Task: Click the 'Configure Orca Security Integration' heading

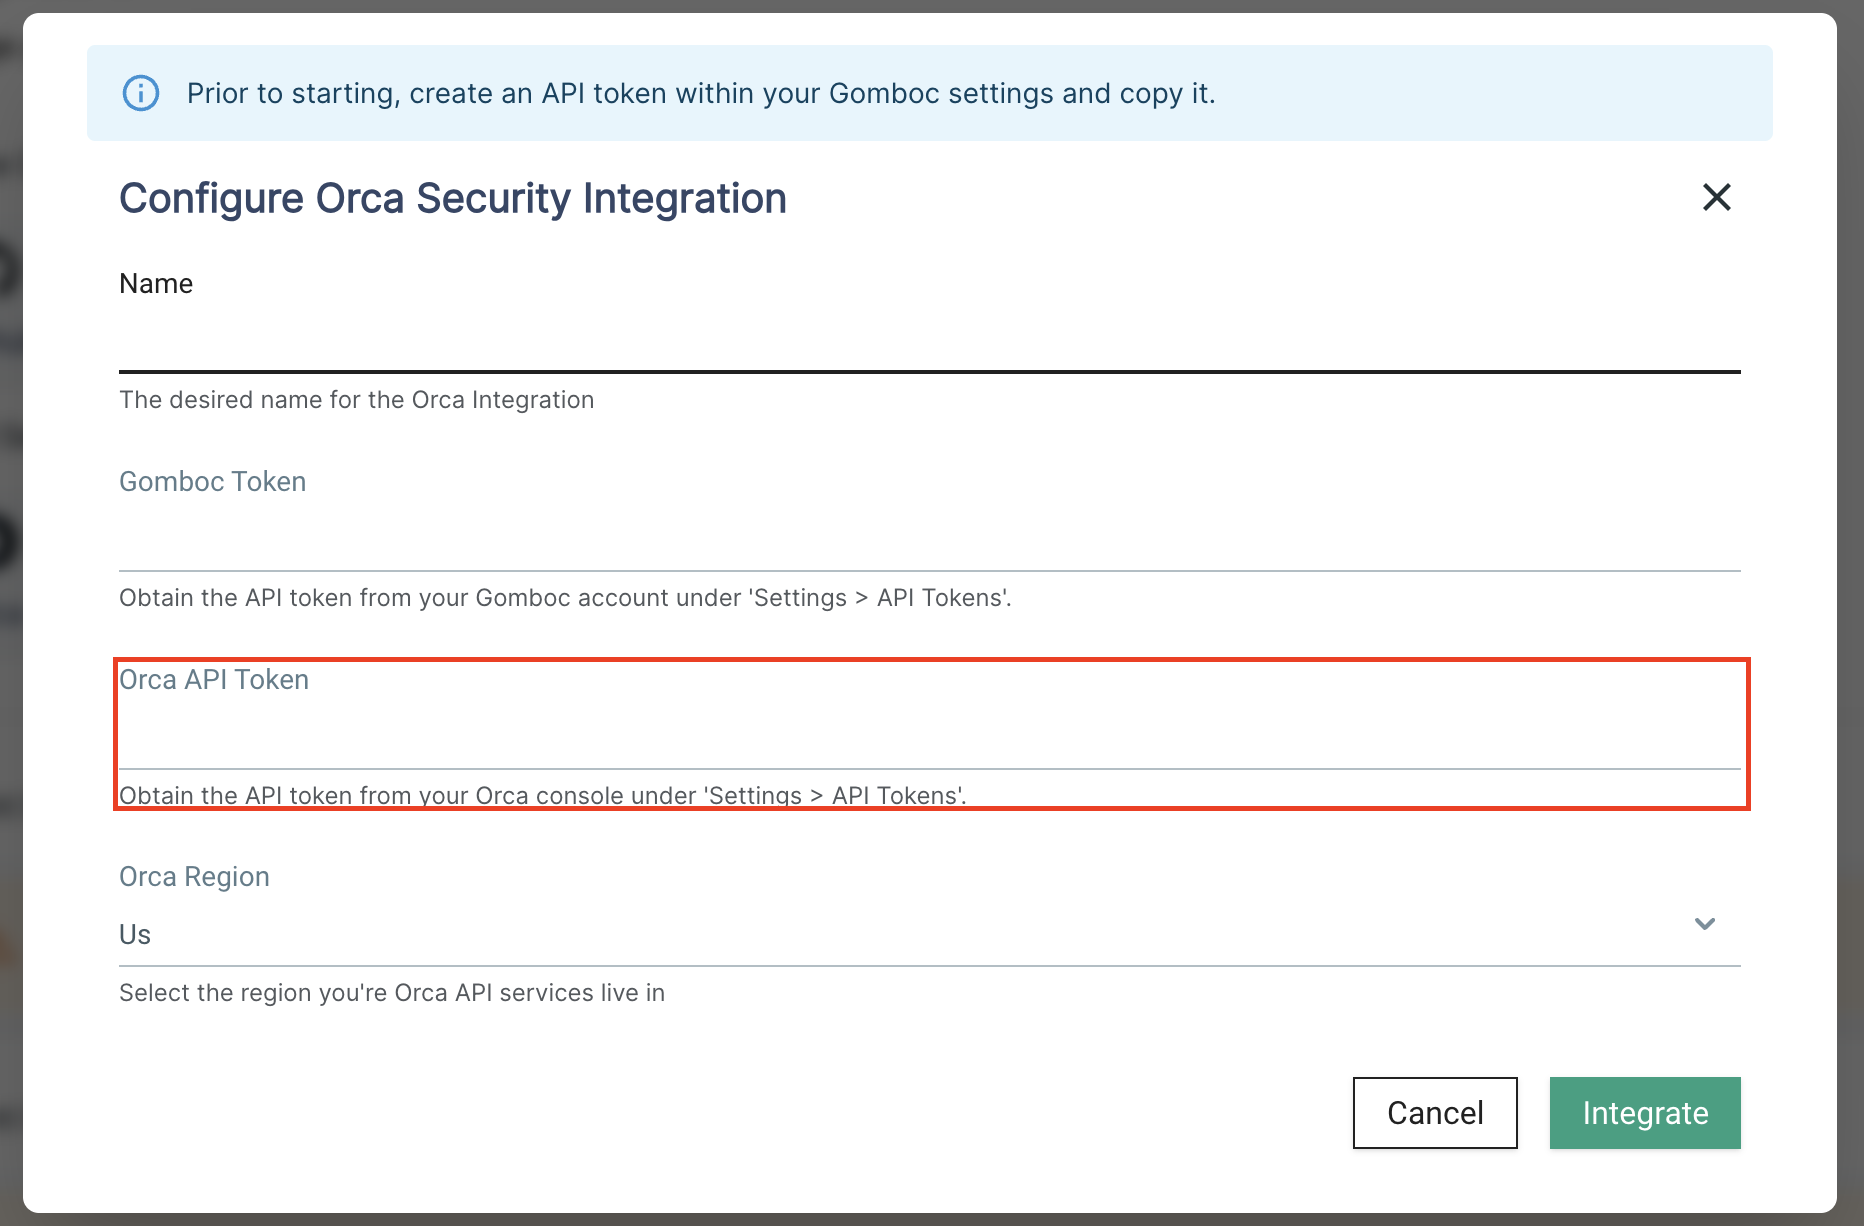Action: tap(453, 198)
